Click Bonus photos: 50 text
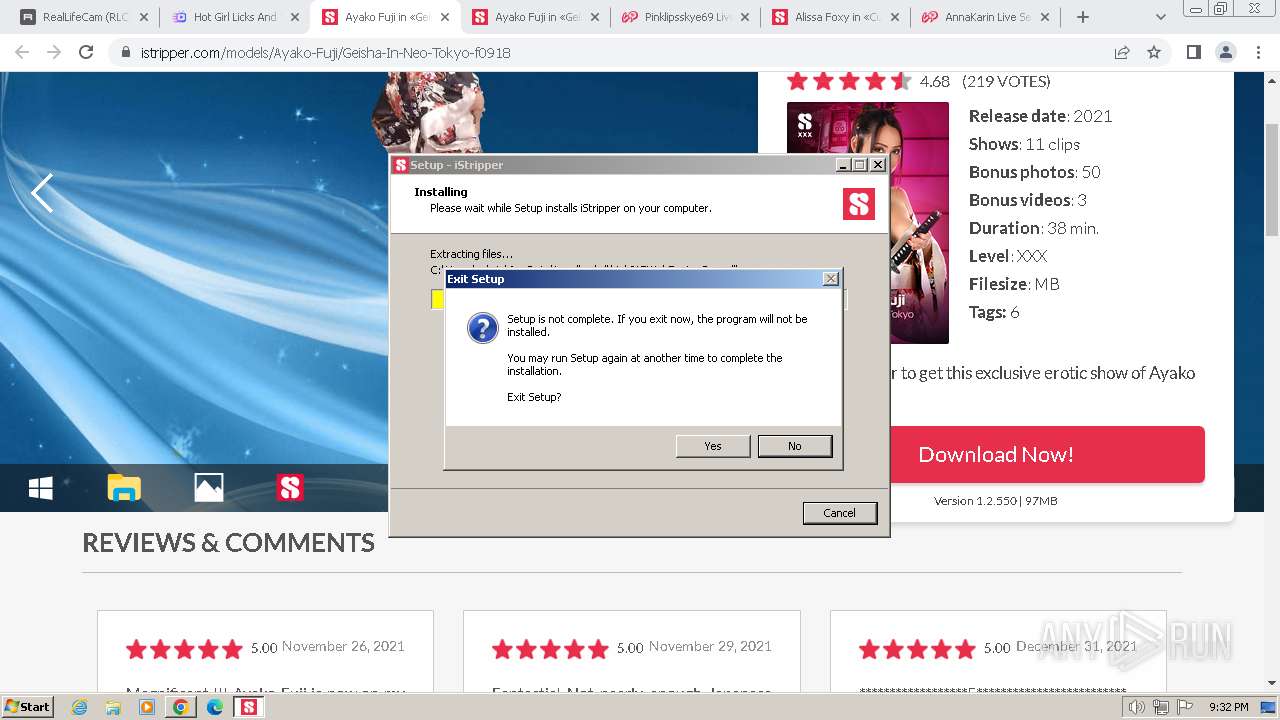This screenshot has width=1280, height=720. [1035, 172]
